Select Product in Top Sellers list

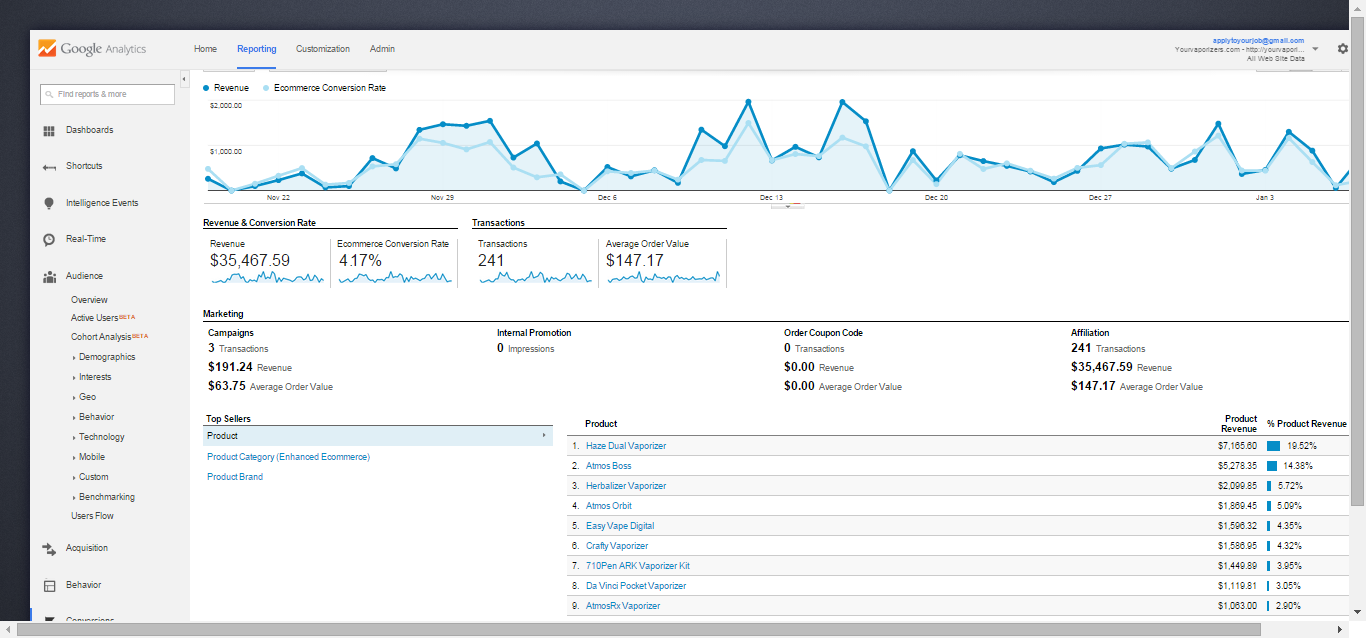pos(378,436)
